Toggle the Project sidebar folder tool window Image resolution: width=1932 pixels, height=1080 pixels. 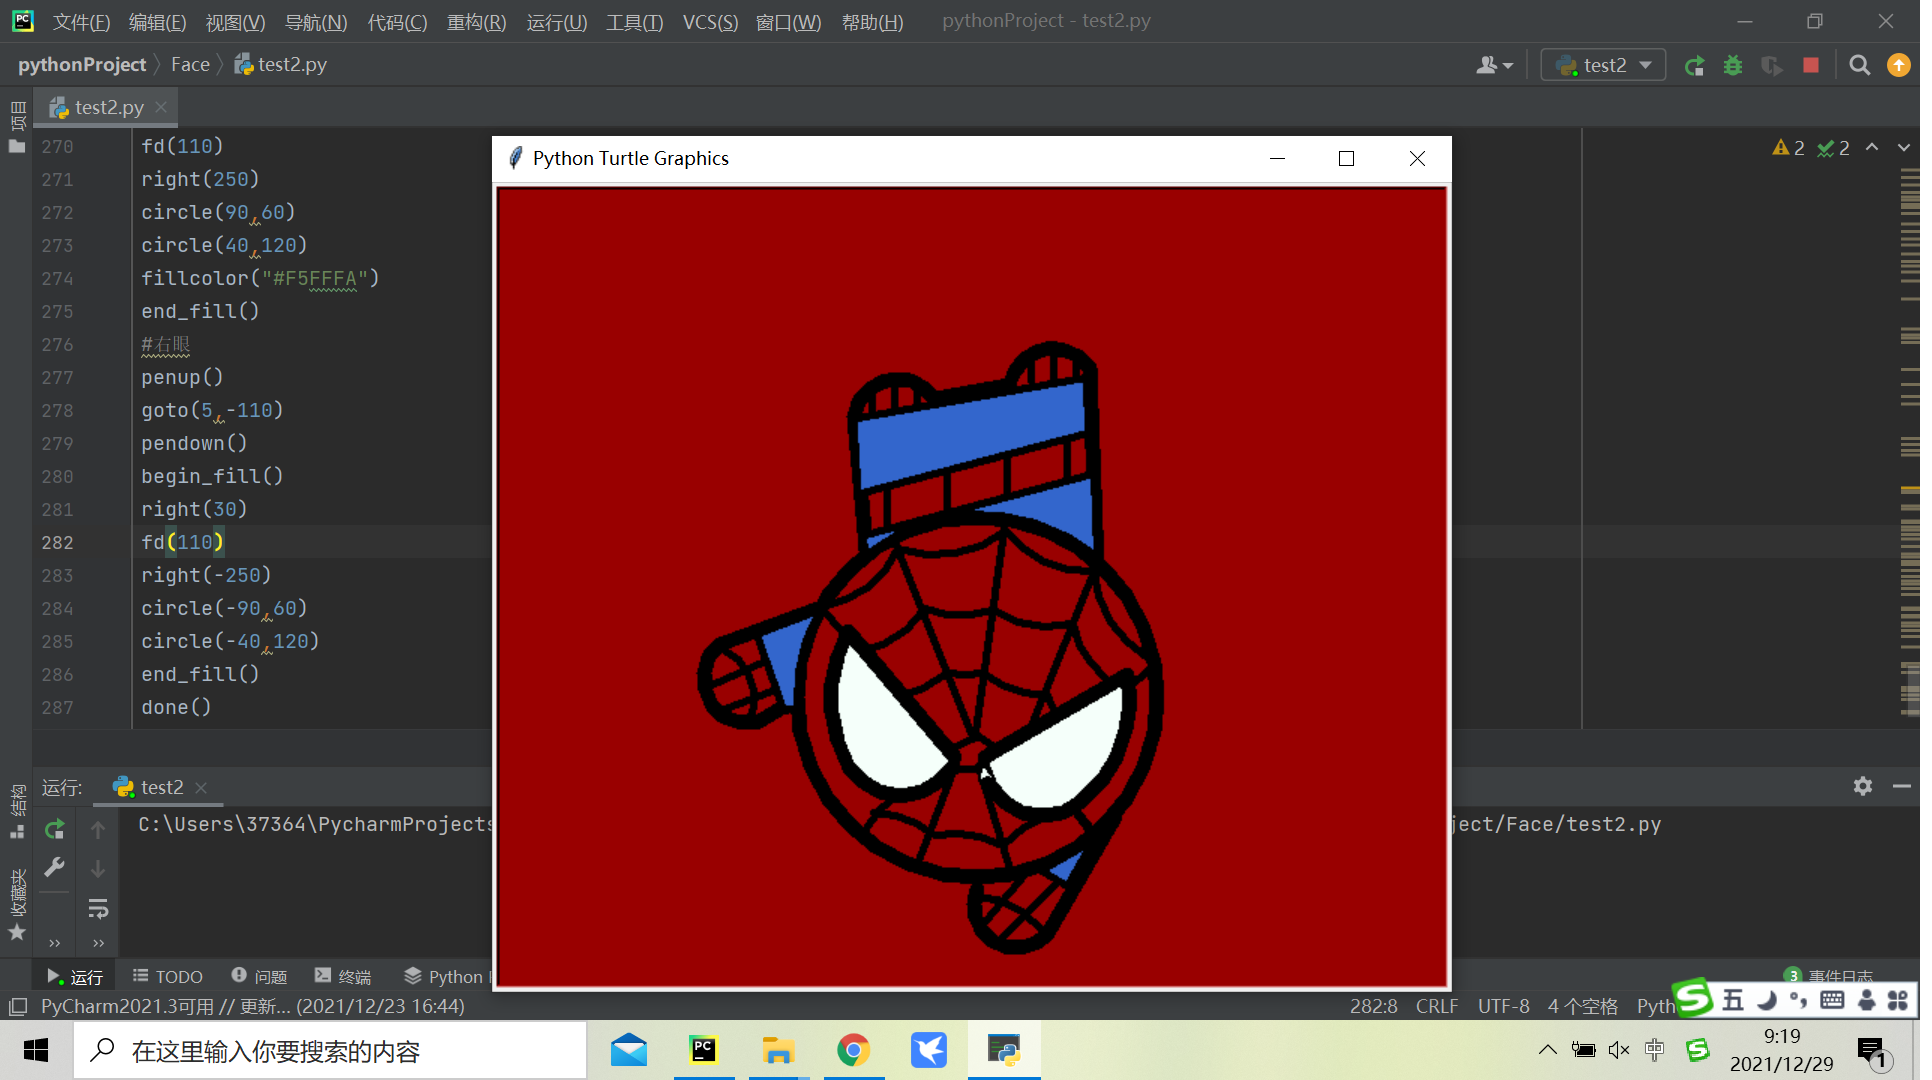(x=17, y=147)
